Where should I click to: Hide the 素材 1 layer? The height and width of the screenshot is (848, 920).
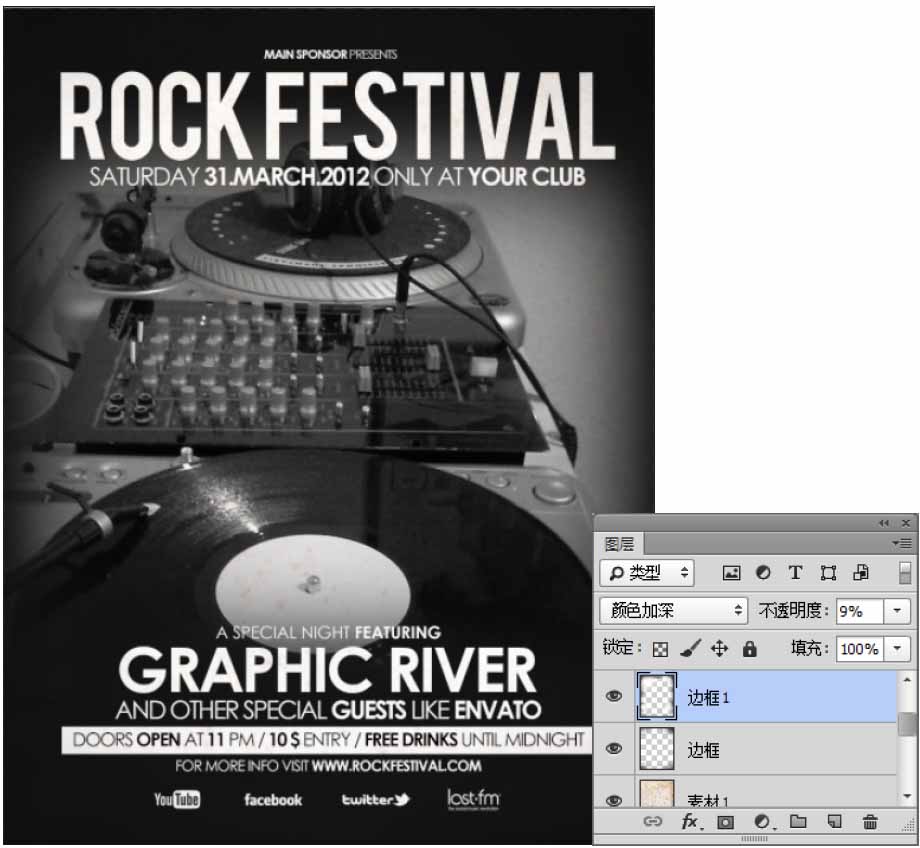614,800
